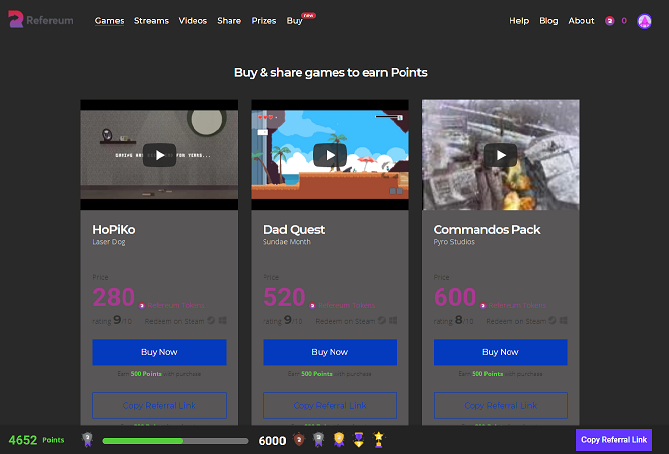The width and height of the screenshot is (669, 454).
Task: Click the current rank badge before progress bar
Action: coord(87,439)
